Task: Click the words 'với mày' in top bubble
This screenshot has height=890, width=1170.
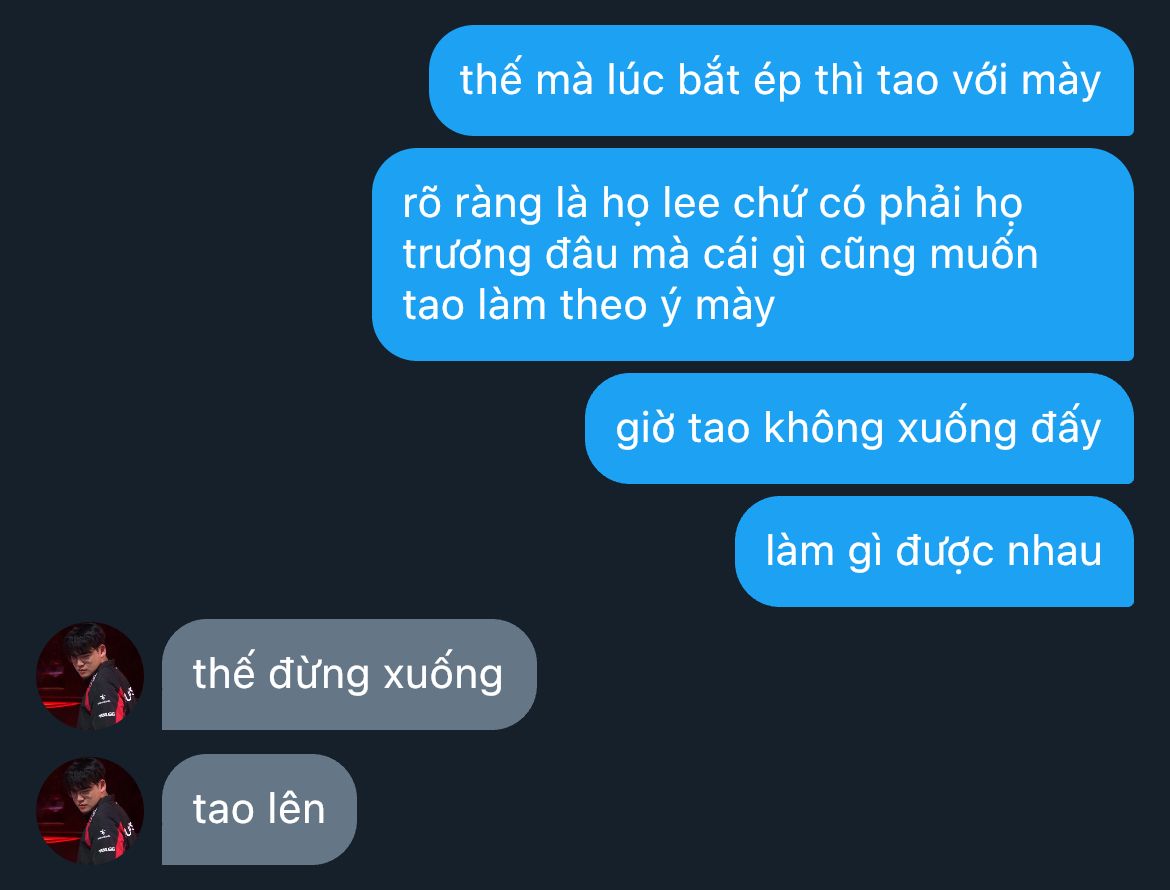Action: pyautogui.click(x=1025, y=81)
